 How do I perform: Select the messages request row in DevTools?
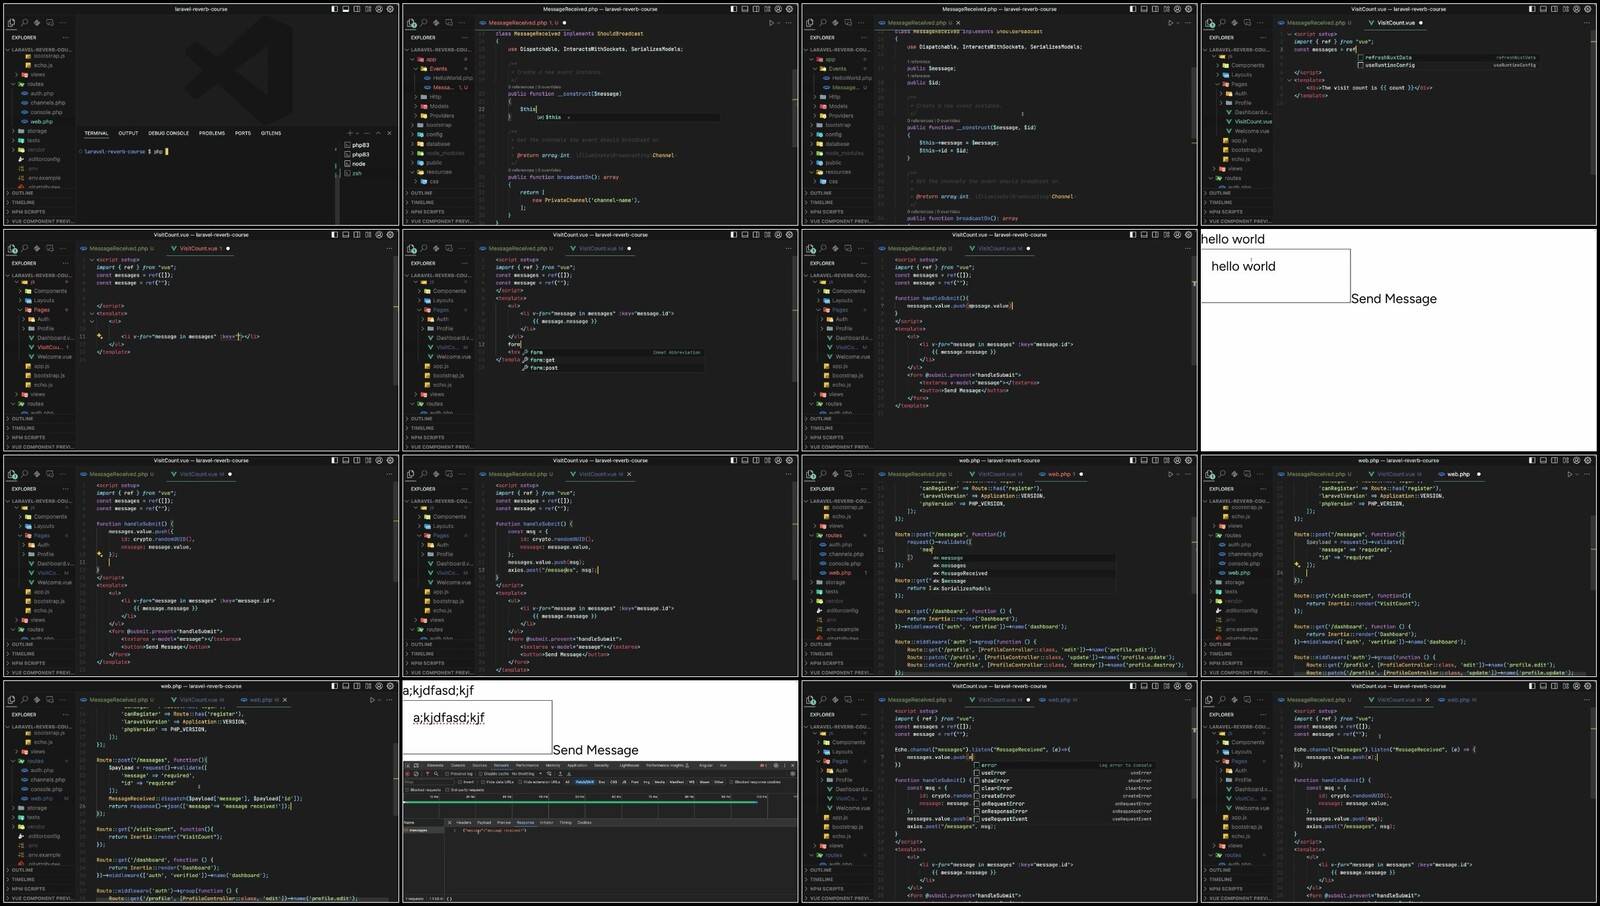click(425, 830)
